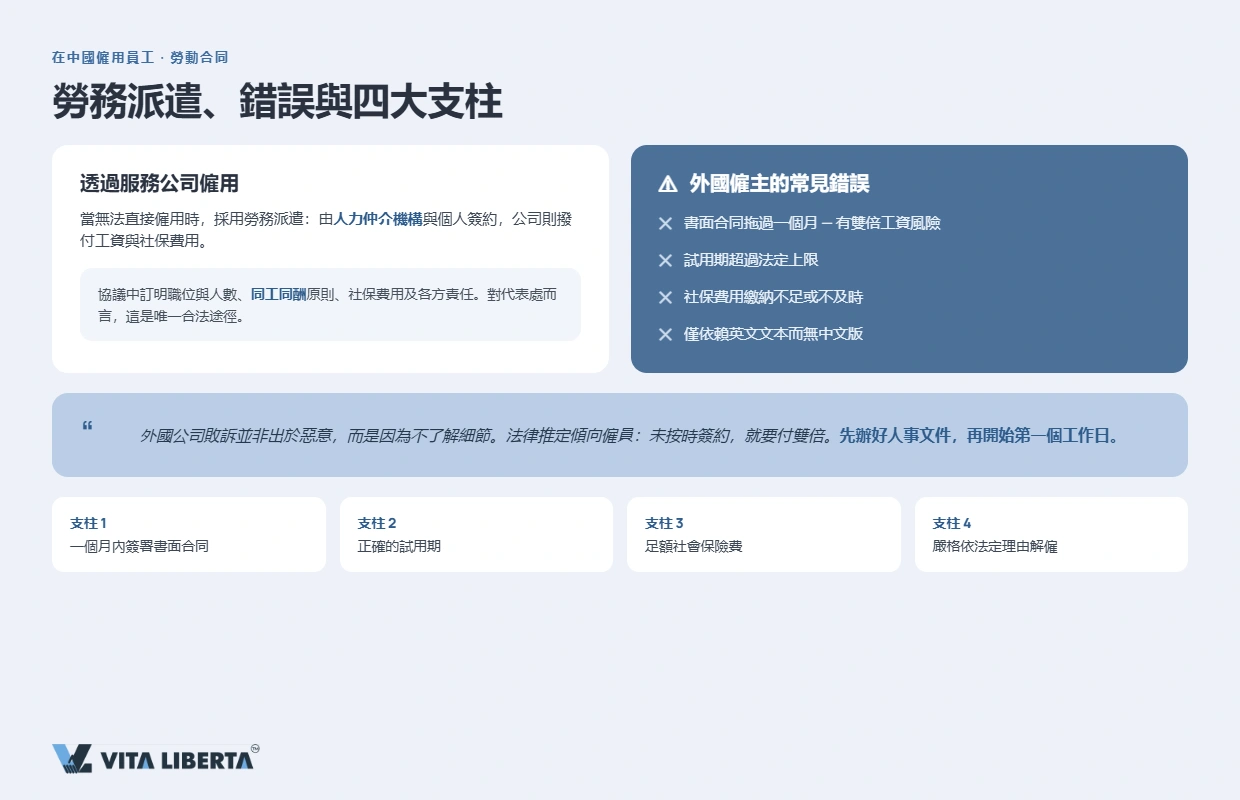The image size is (1240, 800).
Task: Click the warning triangle icon
Action: point(668,184)
